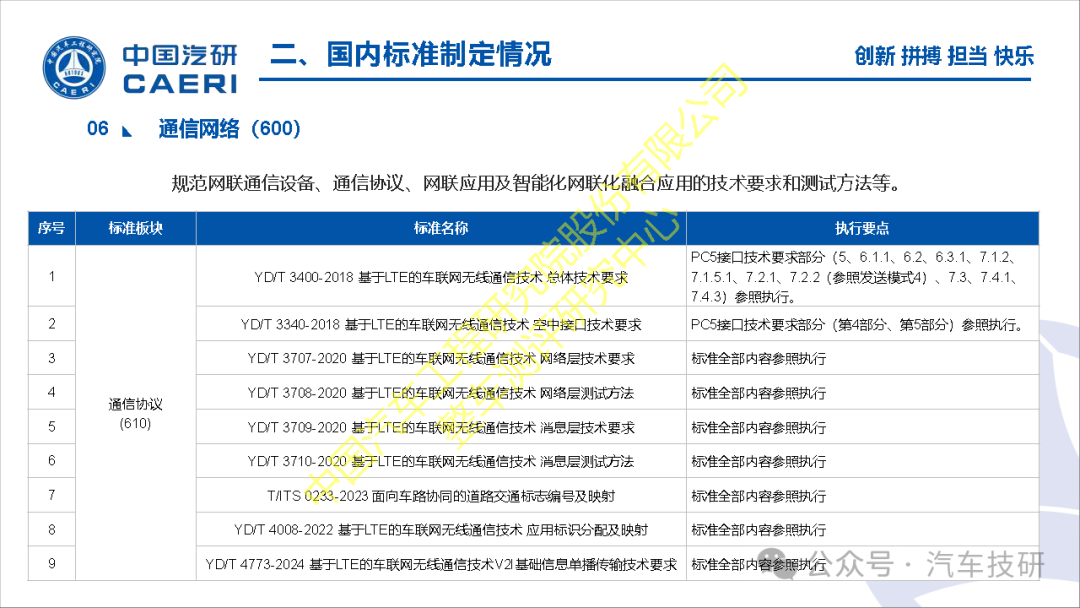
Task: Click 标准全部内容参照执行 in the T/ITS 0233-2023 row
Action: [x=758, y=496]
